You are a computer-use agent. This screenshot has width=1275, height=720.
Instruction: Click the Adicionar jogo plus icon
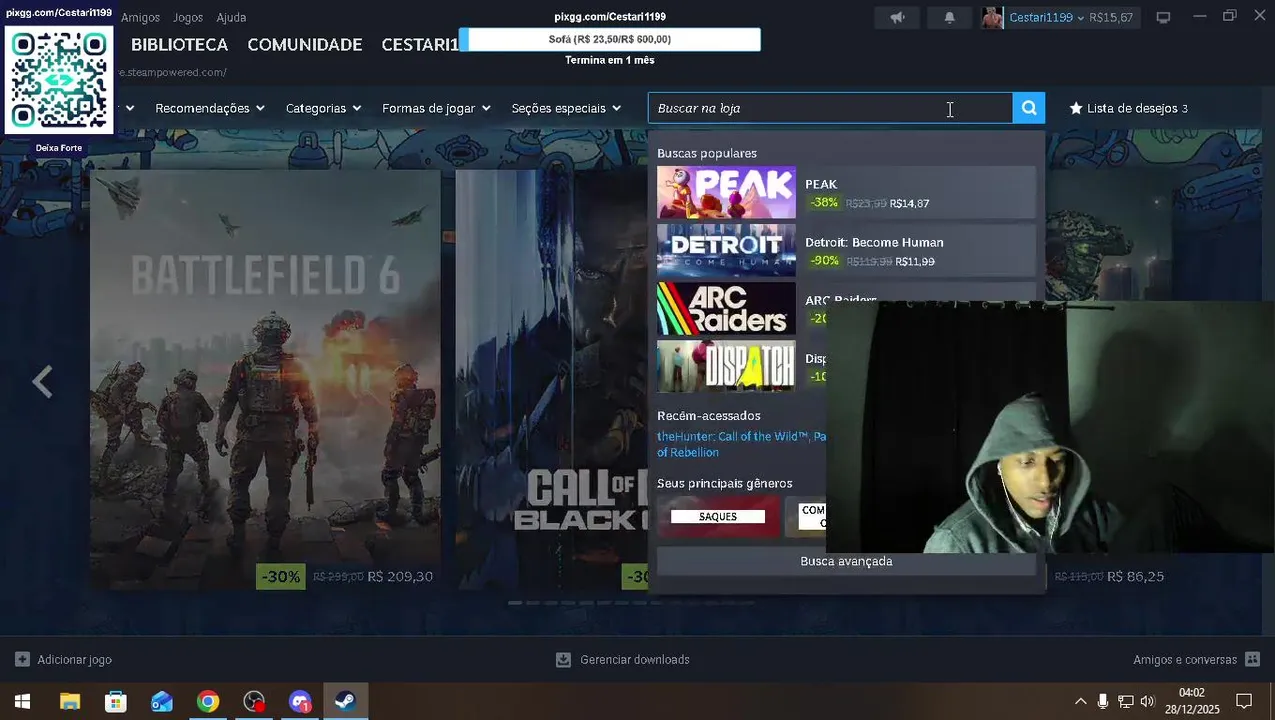[x=22, y=660]
